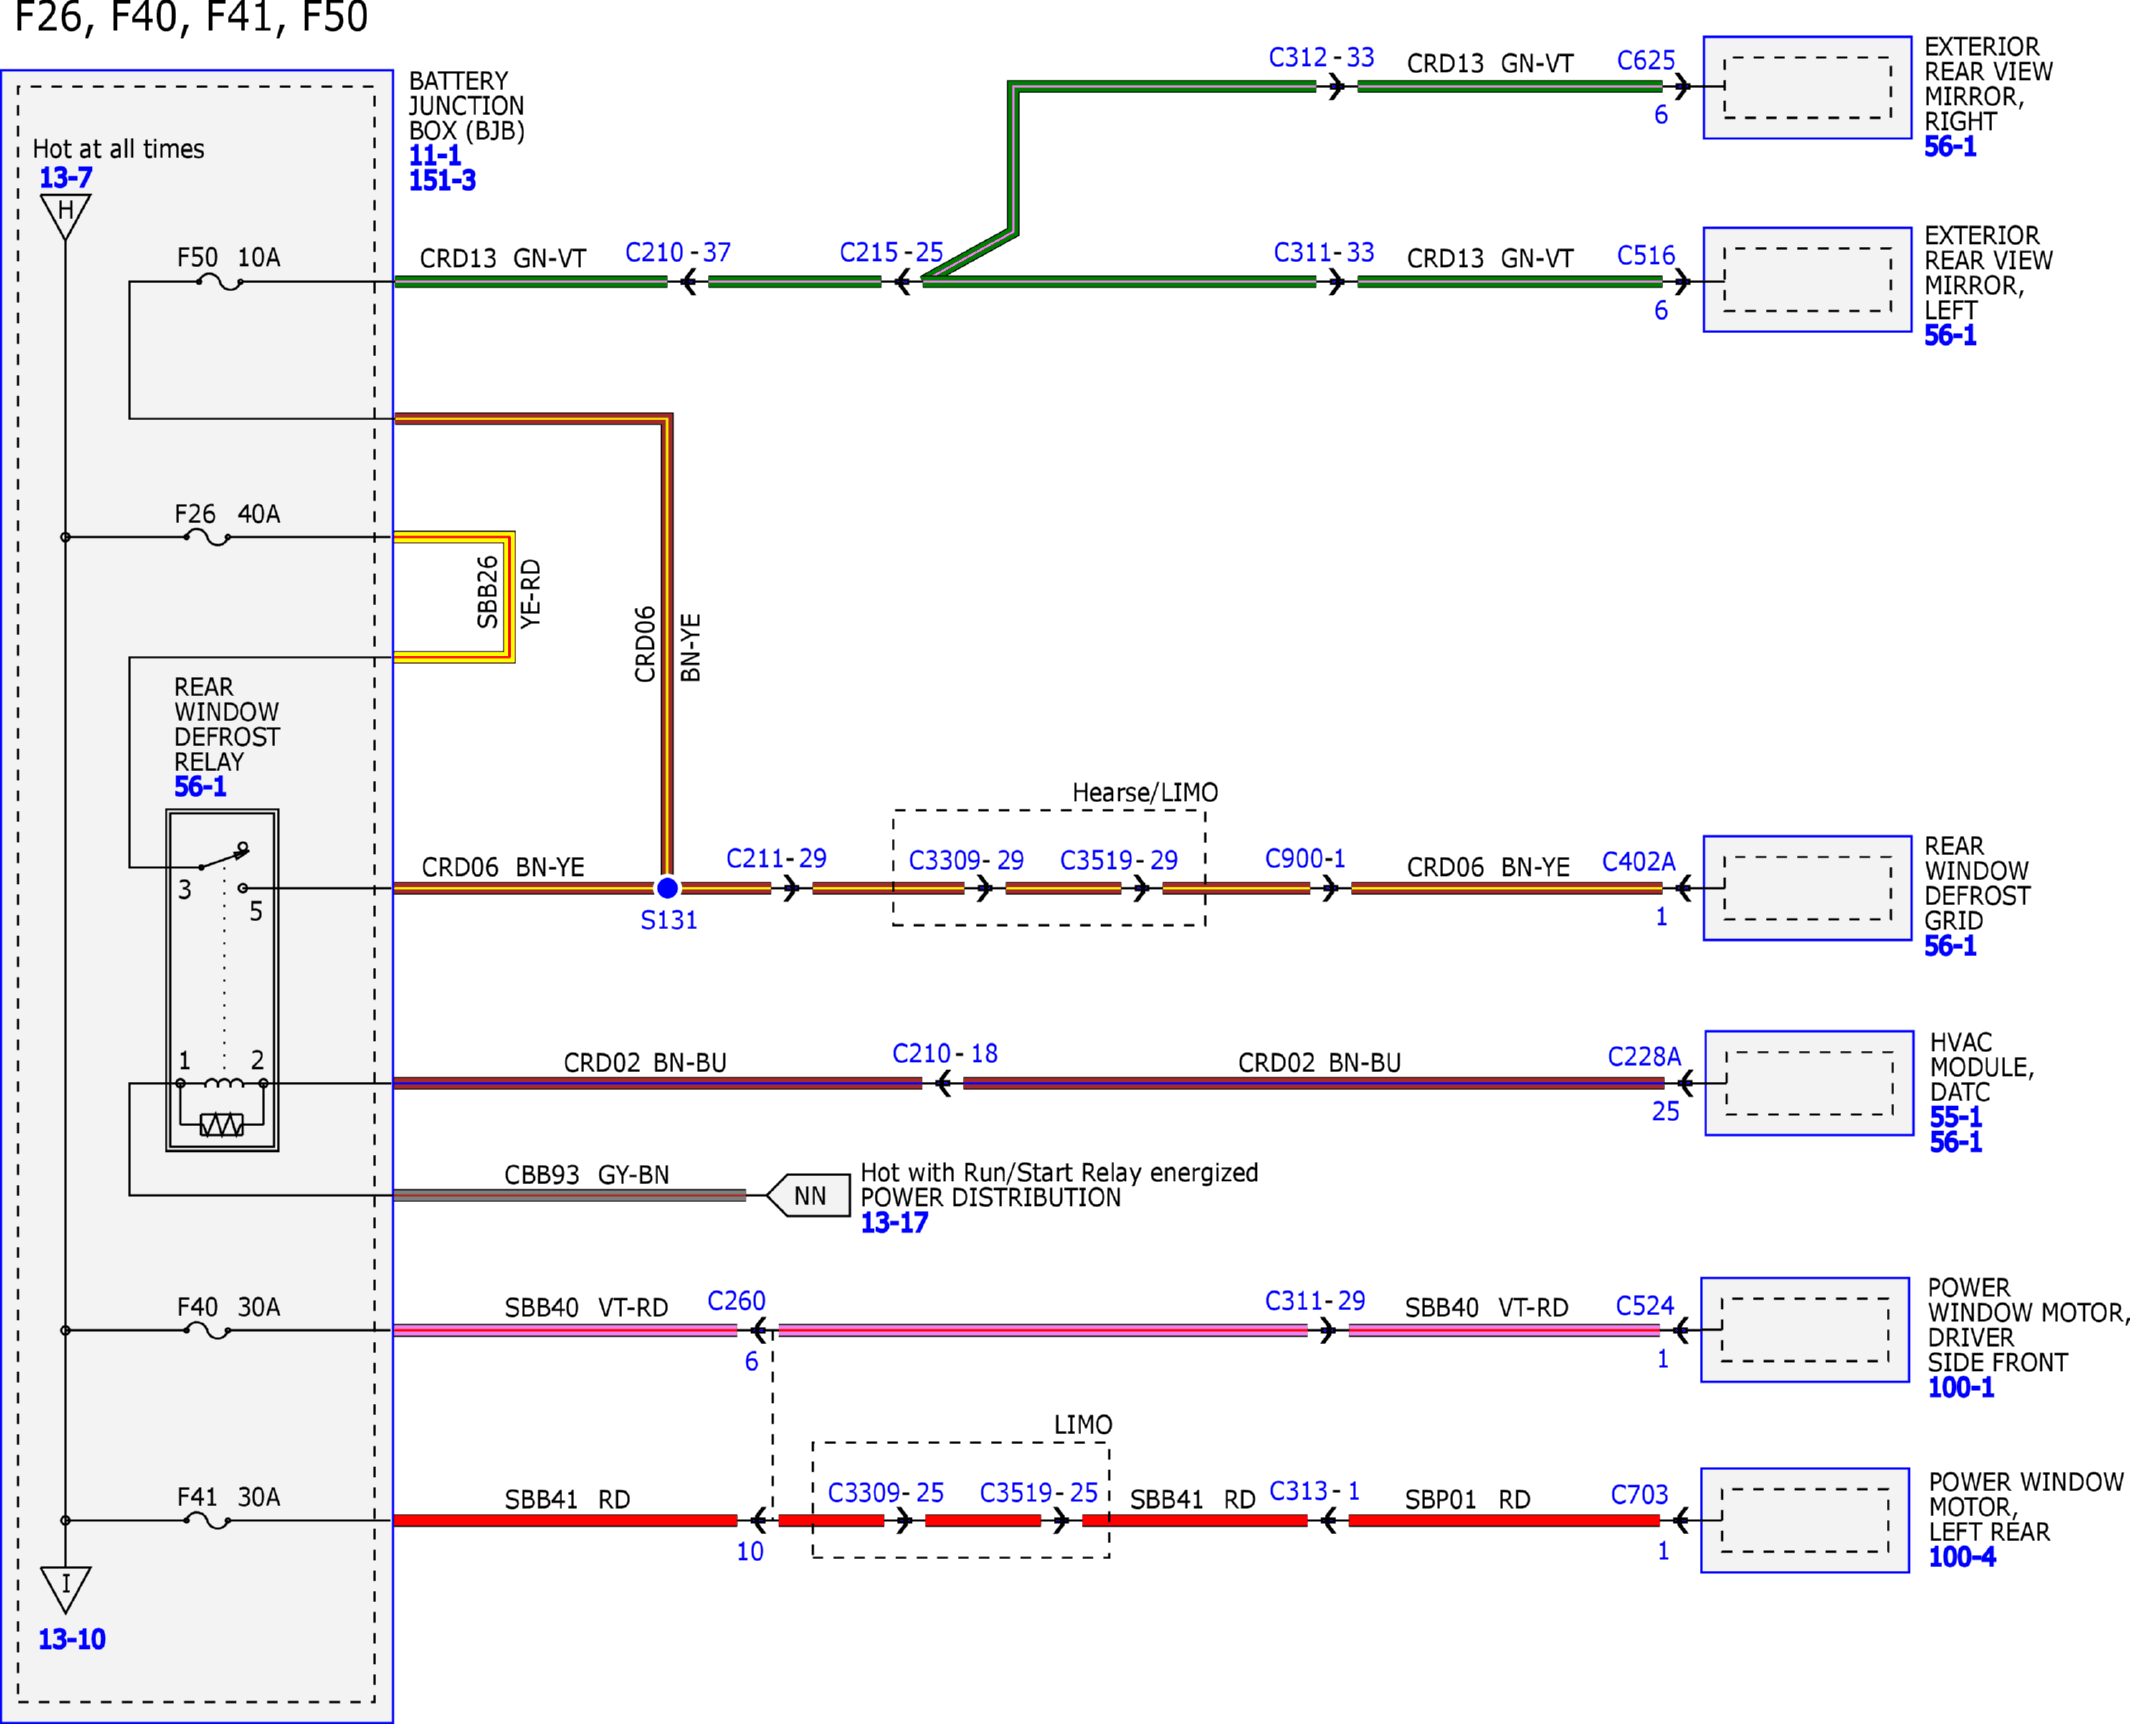Click the F40 30A fuse symbol

[x=207, y=1331]
